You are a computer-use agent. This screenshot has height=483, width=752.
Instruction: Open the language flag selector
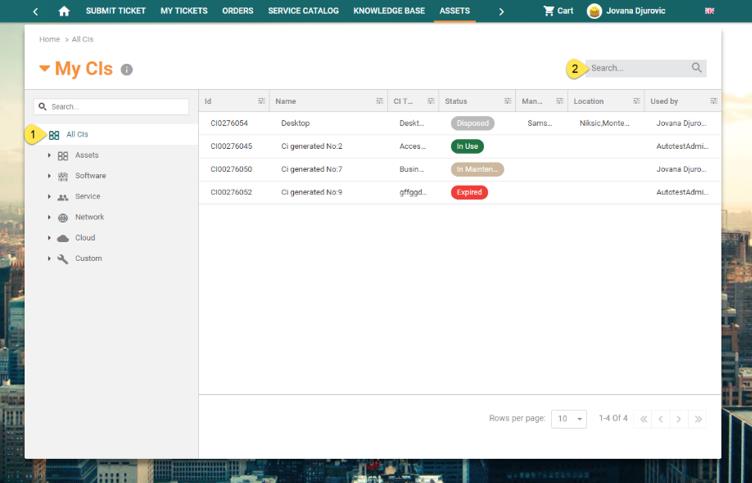click(x=709, y=11)
